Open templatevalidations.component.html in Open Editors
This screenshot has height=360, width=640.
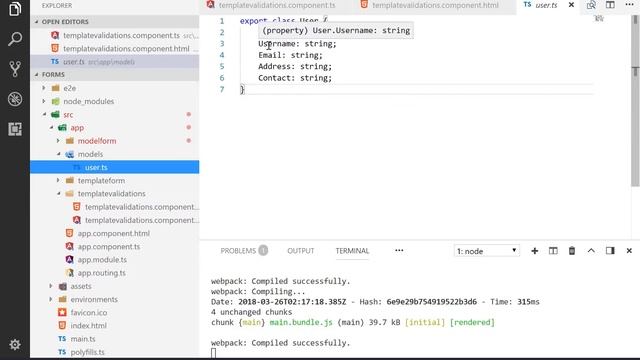[x=115, y=49]
